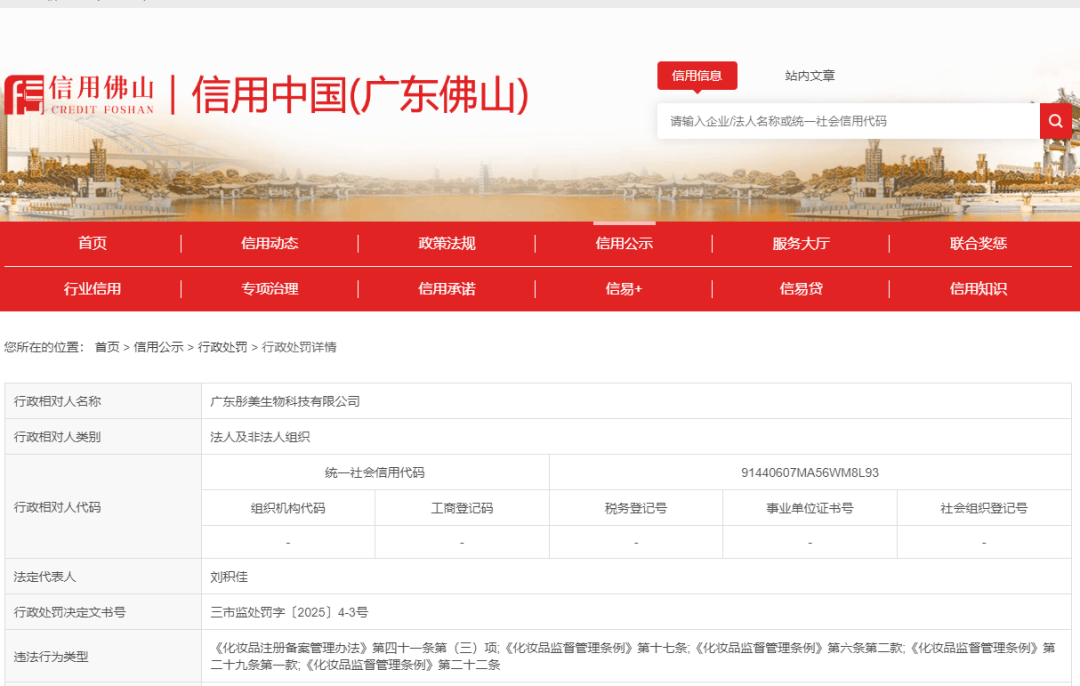This screenshot has height=686, width=1080.
Task: Go to 行政处罚 in the breadcrumb
Action: point(222,347)
